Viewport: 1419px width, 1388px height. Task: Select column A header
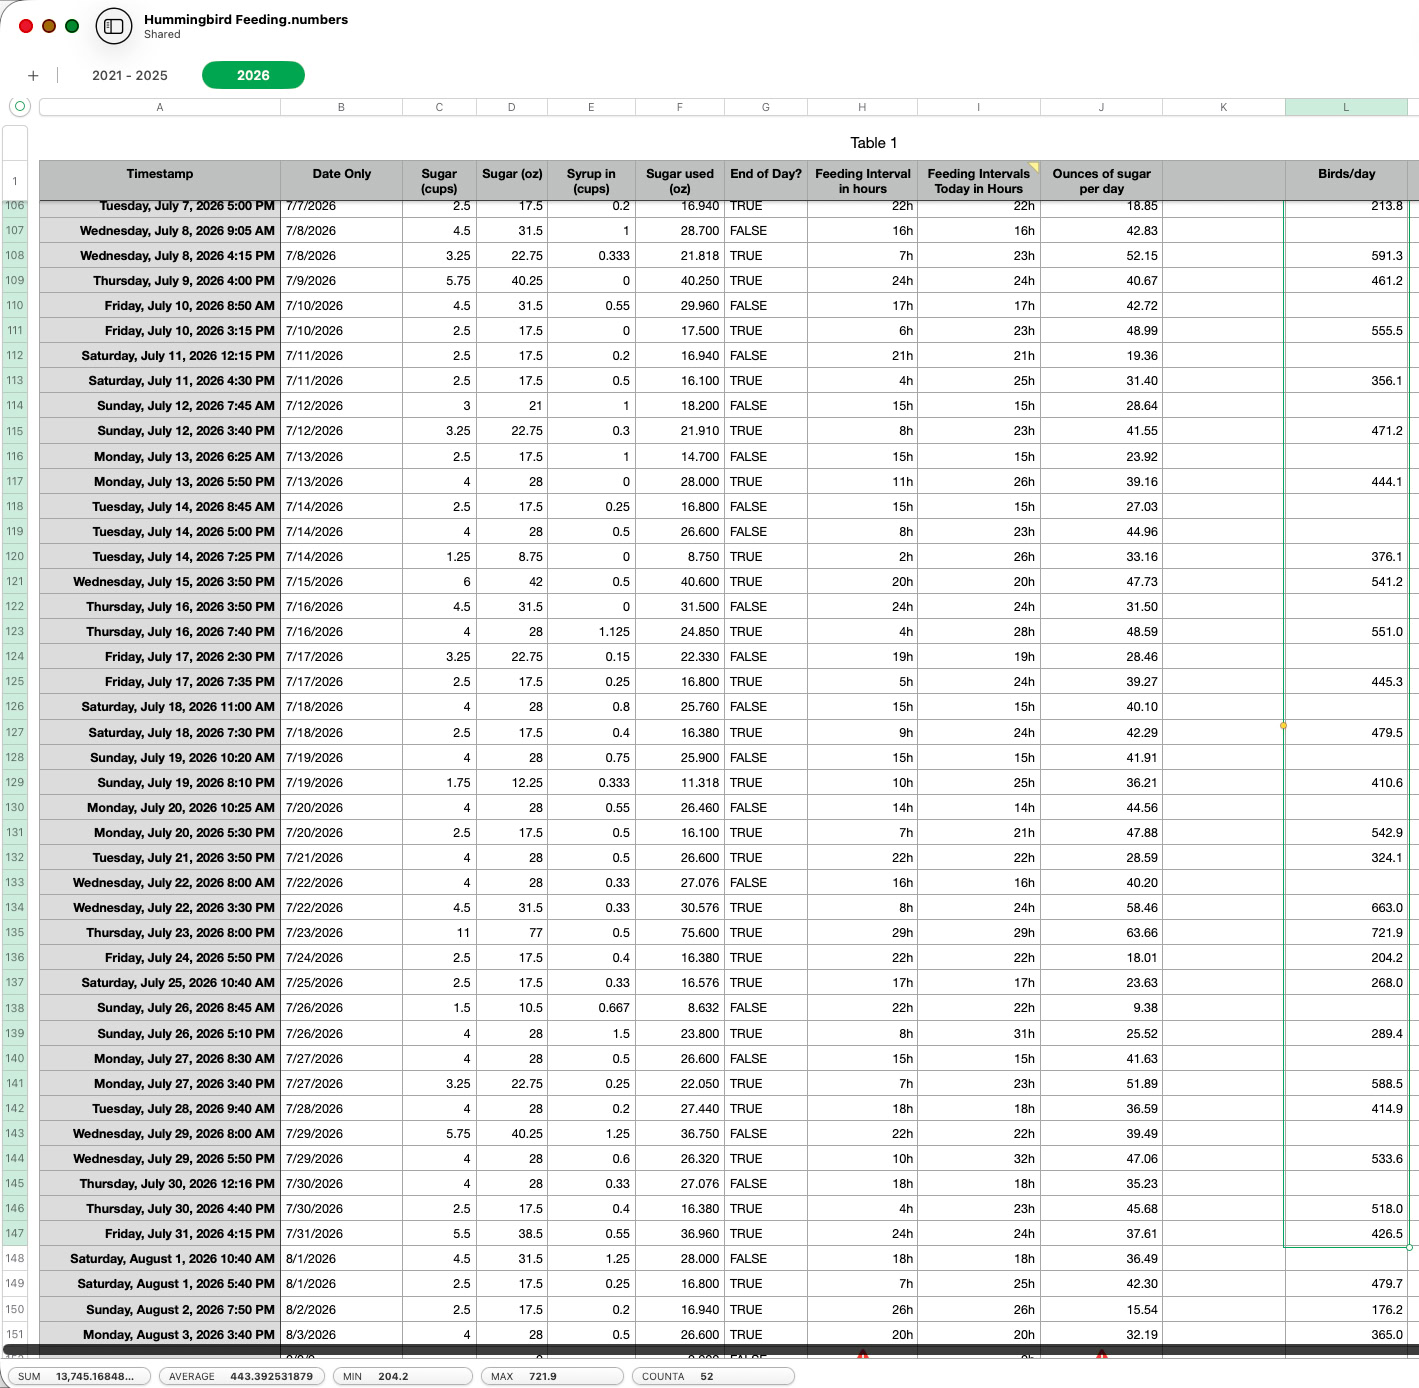[160, 107]
